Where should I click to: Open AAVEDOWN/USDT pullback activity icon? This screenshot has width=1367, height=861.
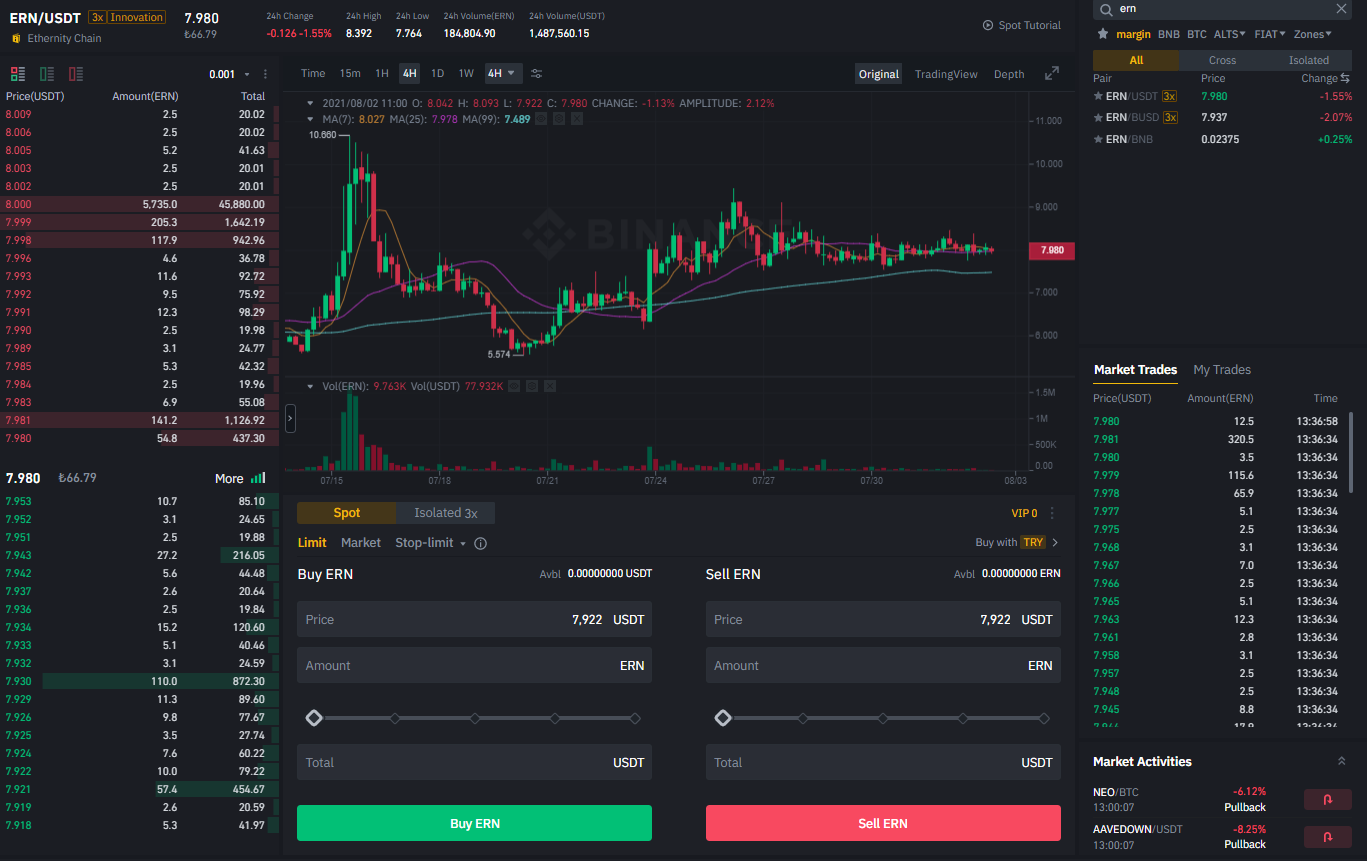click(x=1328, y=836)
